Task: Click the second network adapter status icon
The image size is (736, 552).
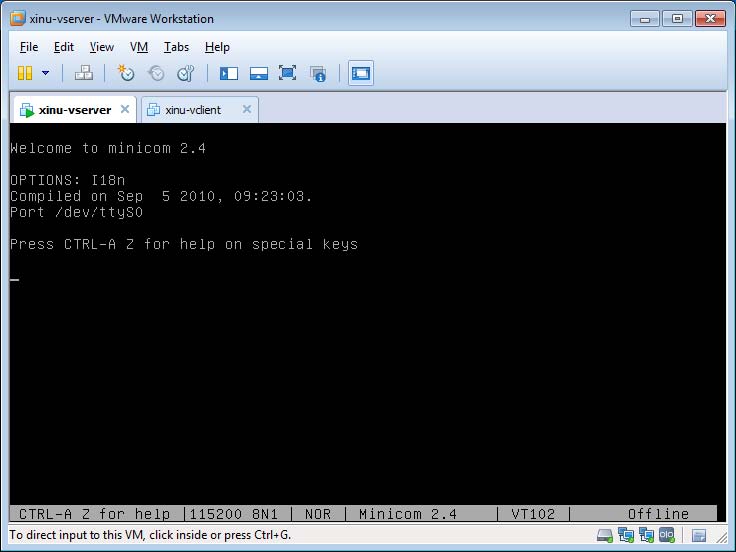Action: 646,535
